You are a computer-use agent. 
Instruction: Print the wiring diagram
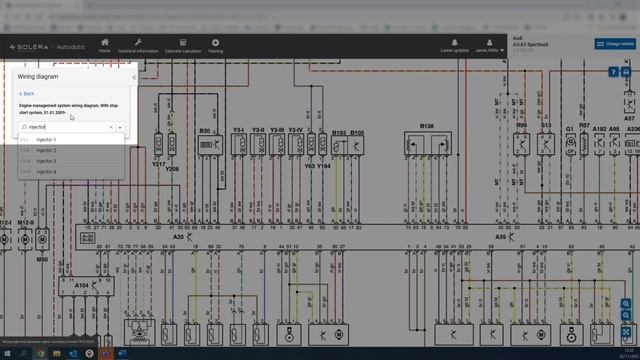pos(626,72)
